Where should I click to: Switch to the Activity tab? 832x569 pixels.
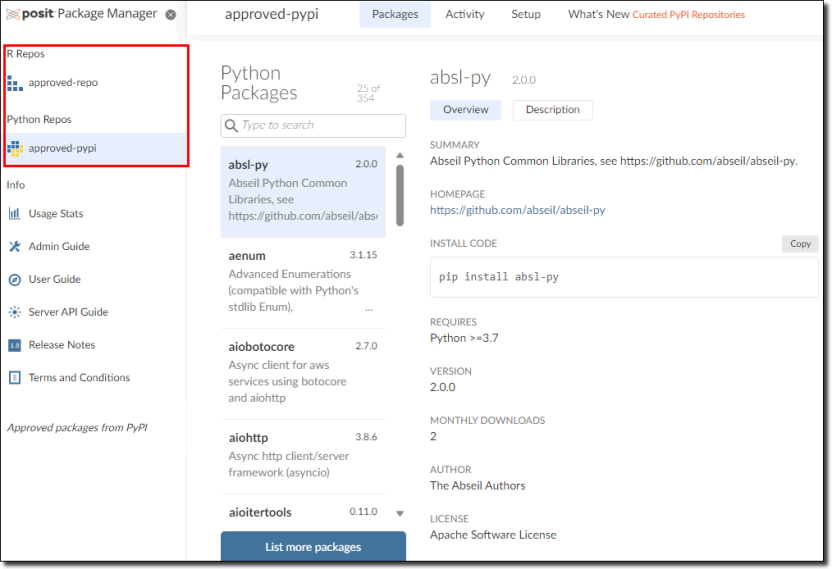[x=465, y=15]
